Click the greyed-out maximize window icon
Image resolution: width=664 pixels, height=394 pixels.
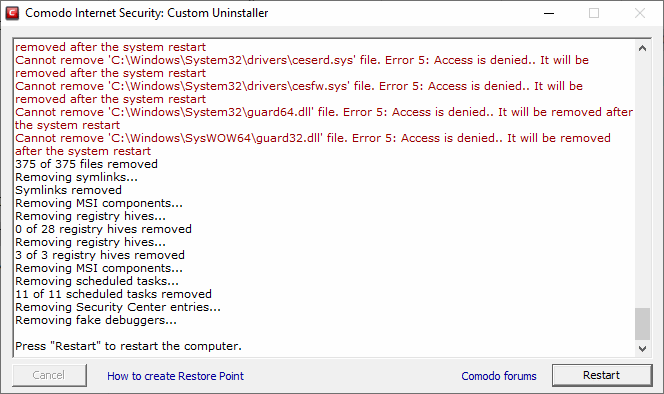[x=594, y=13]
